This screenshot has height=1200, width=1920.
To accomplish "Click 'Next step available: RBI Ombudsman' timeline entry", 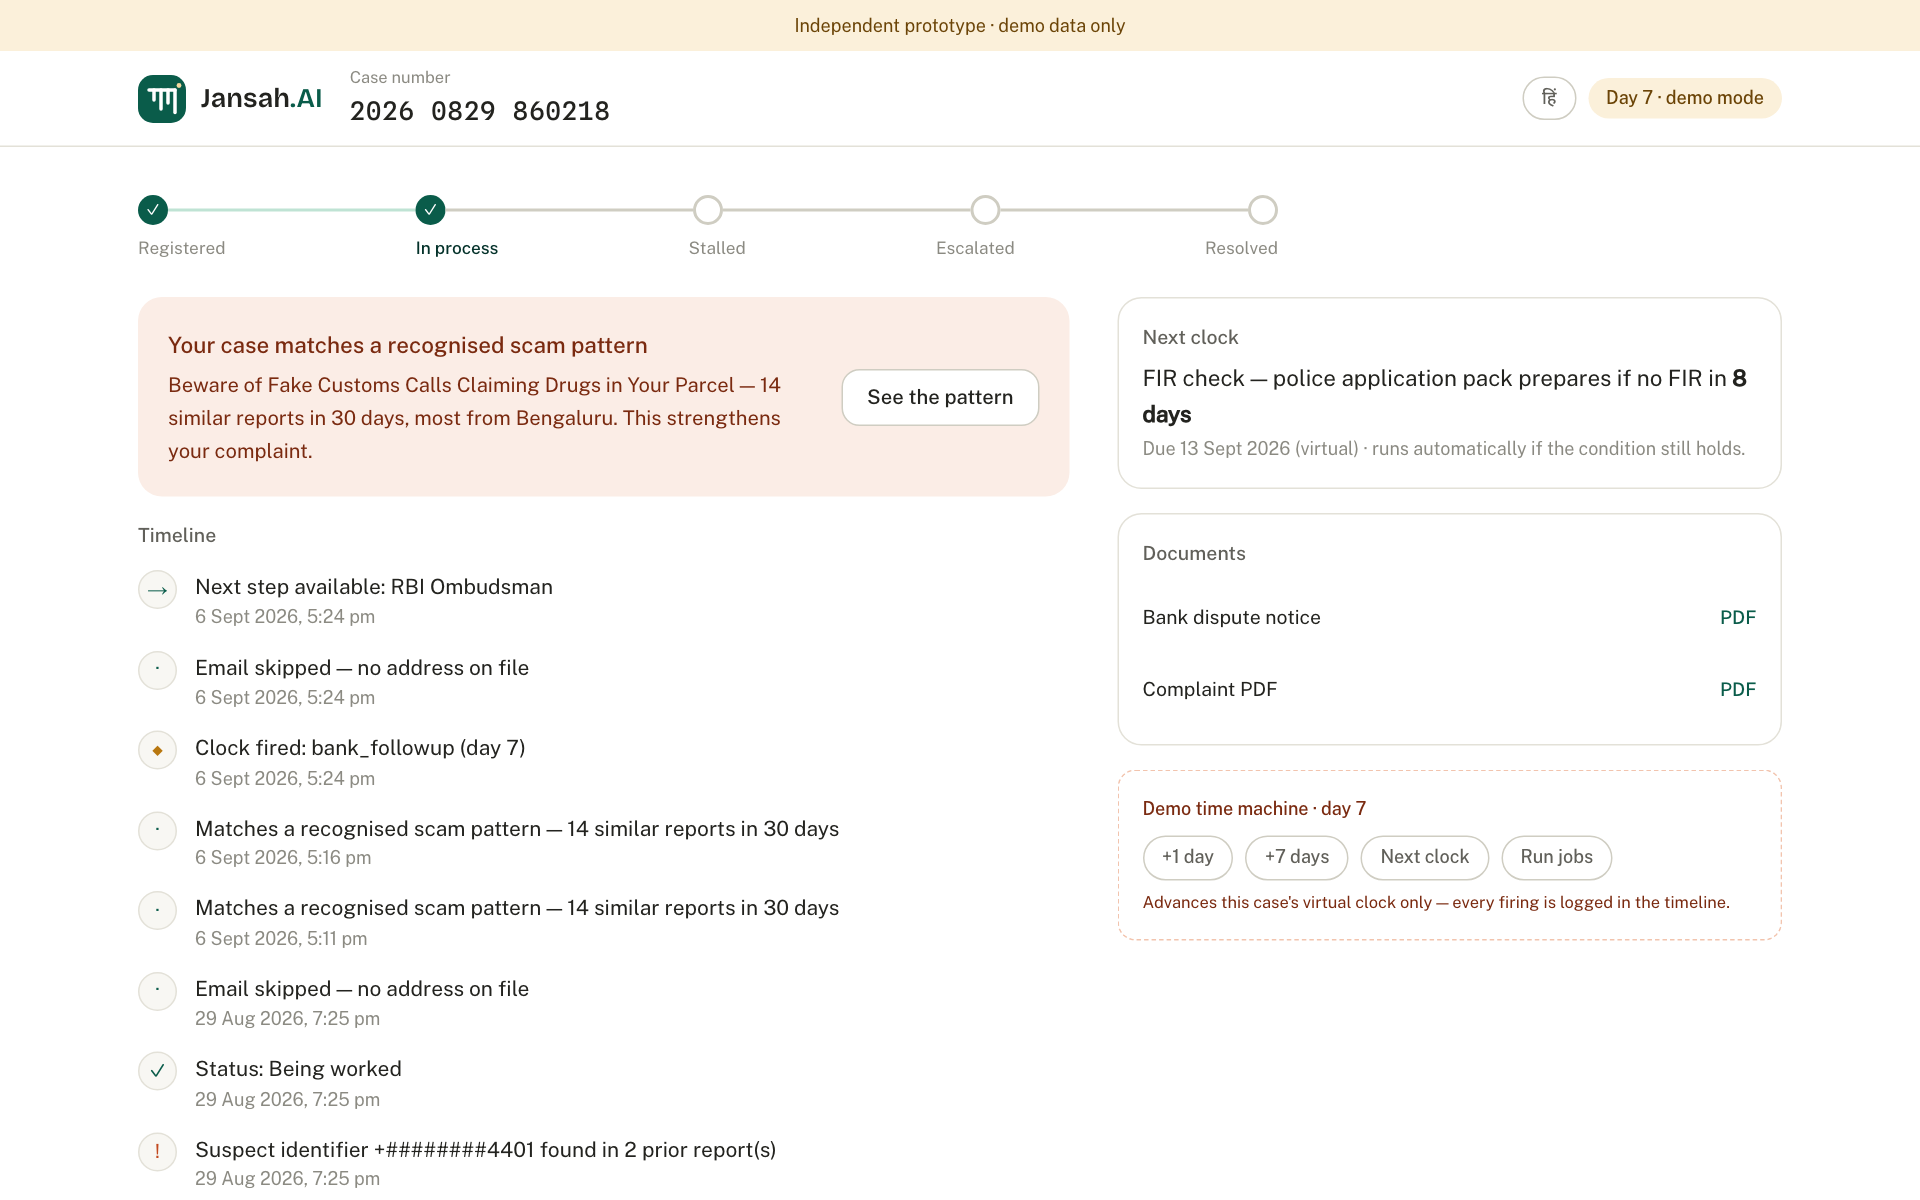I will point(374,587).
